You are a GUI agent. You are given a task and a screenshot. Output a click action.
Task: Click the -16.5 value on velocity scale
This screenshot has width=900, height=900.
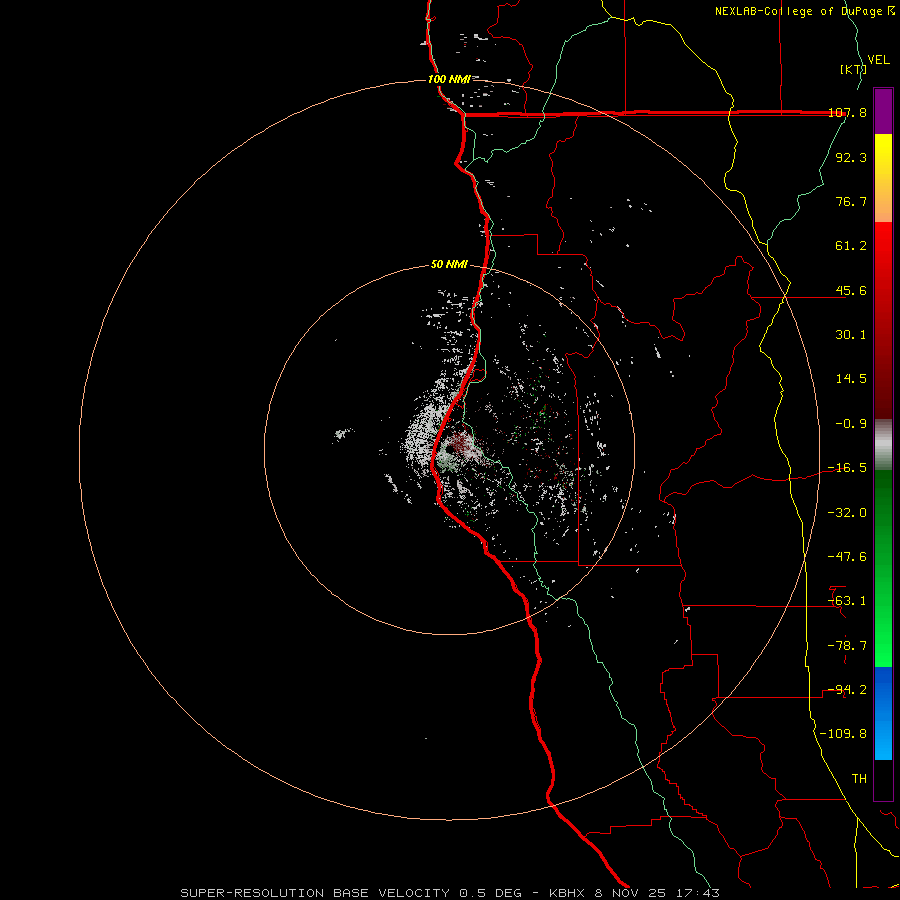point(847,468)
